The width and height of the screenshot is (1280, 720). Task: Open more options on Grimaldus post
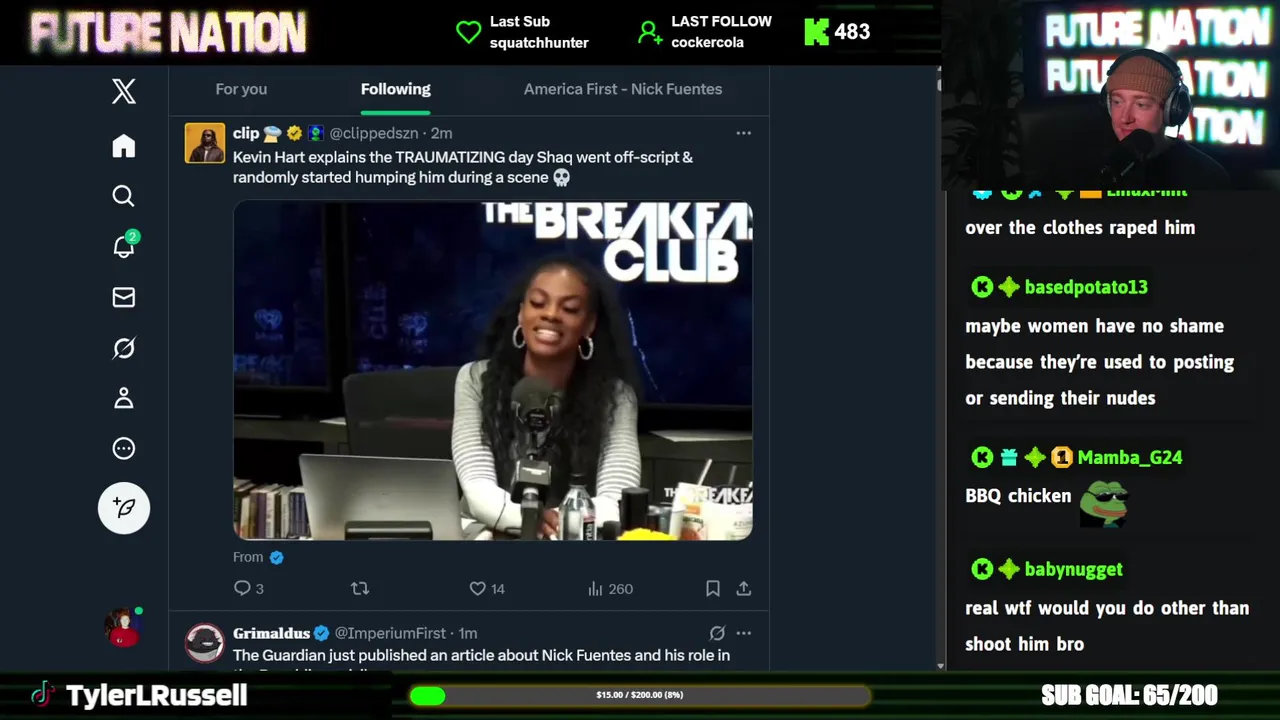[x=743, y=633]
